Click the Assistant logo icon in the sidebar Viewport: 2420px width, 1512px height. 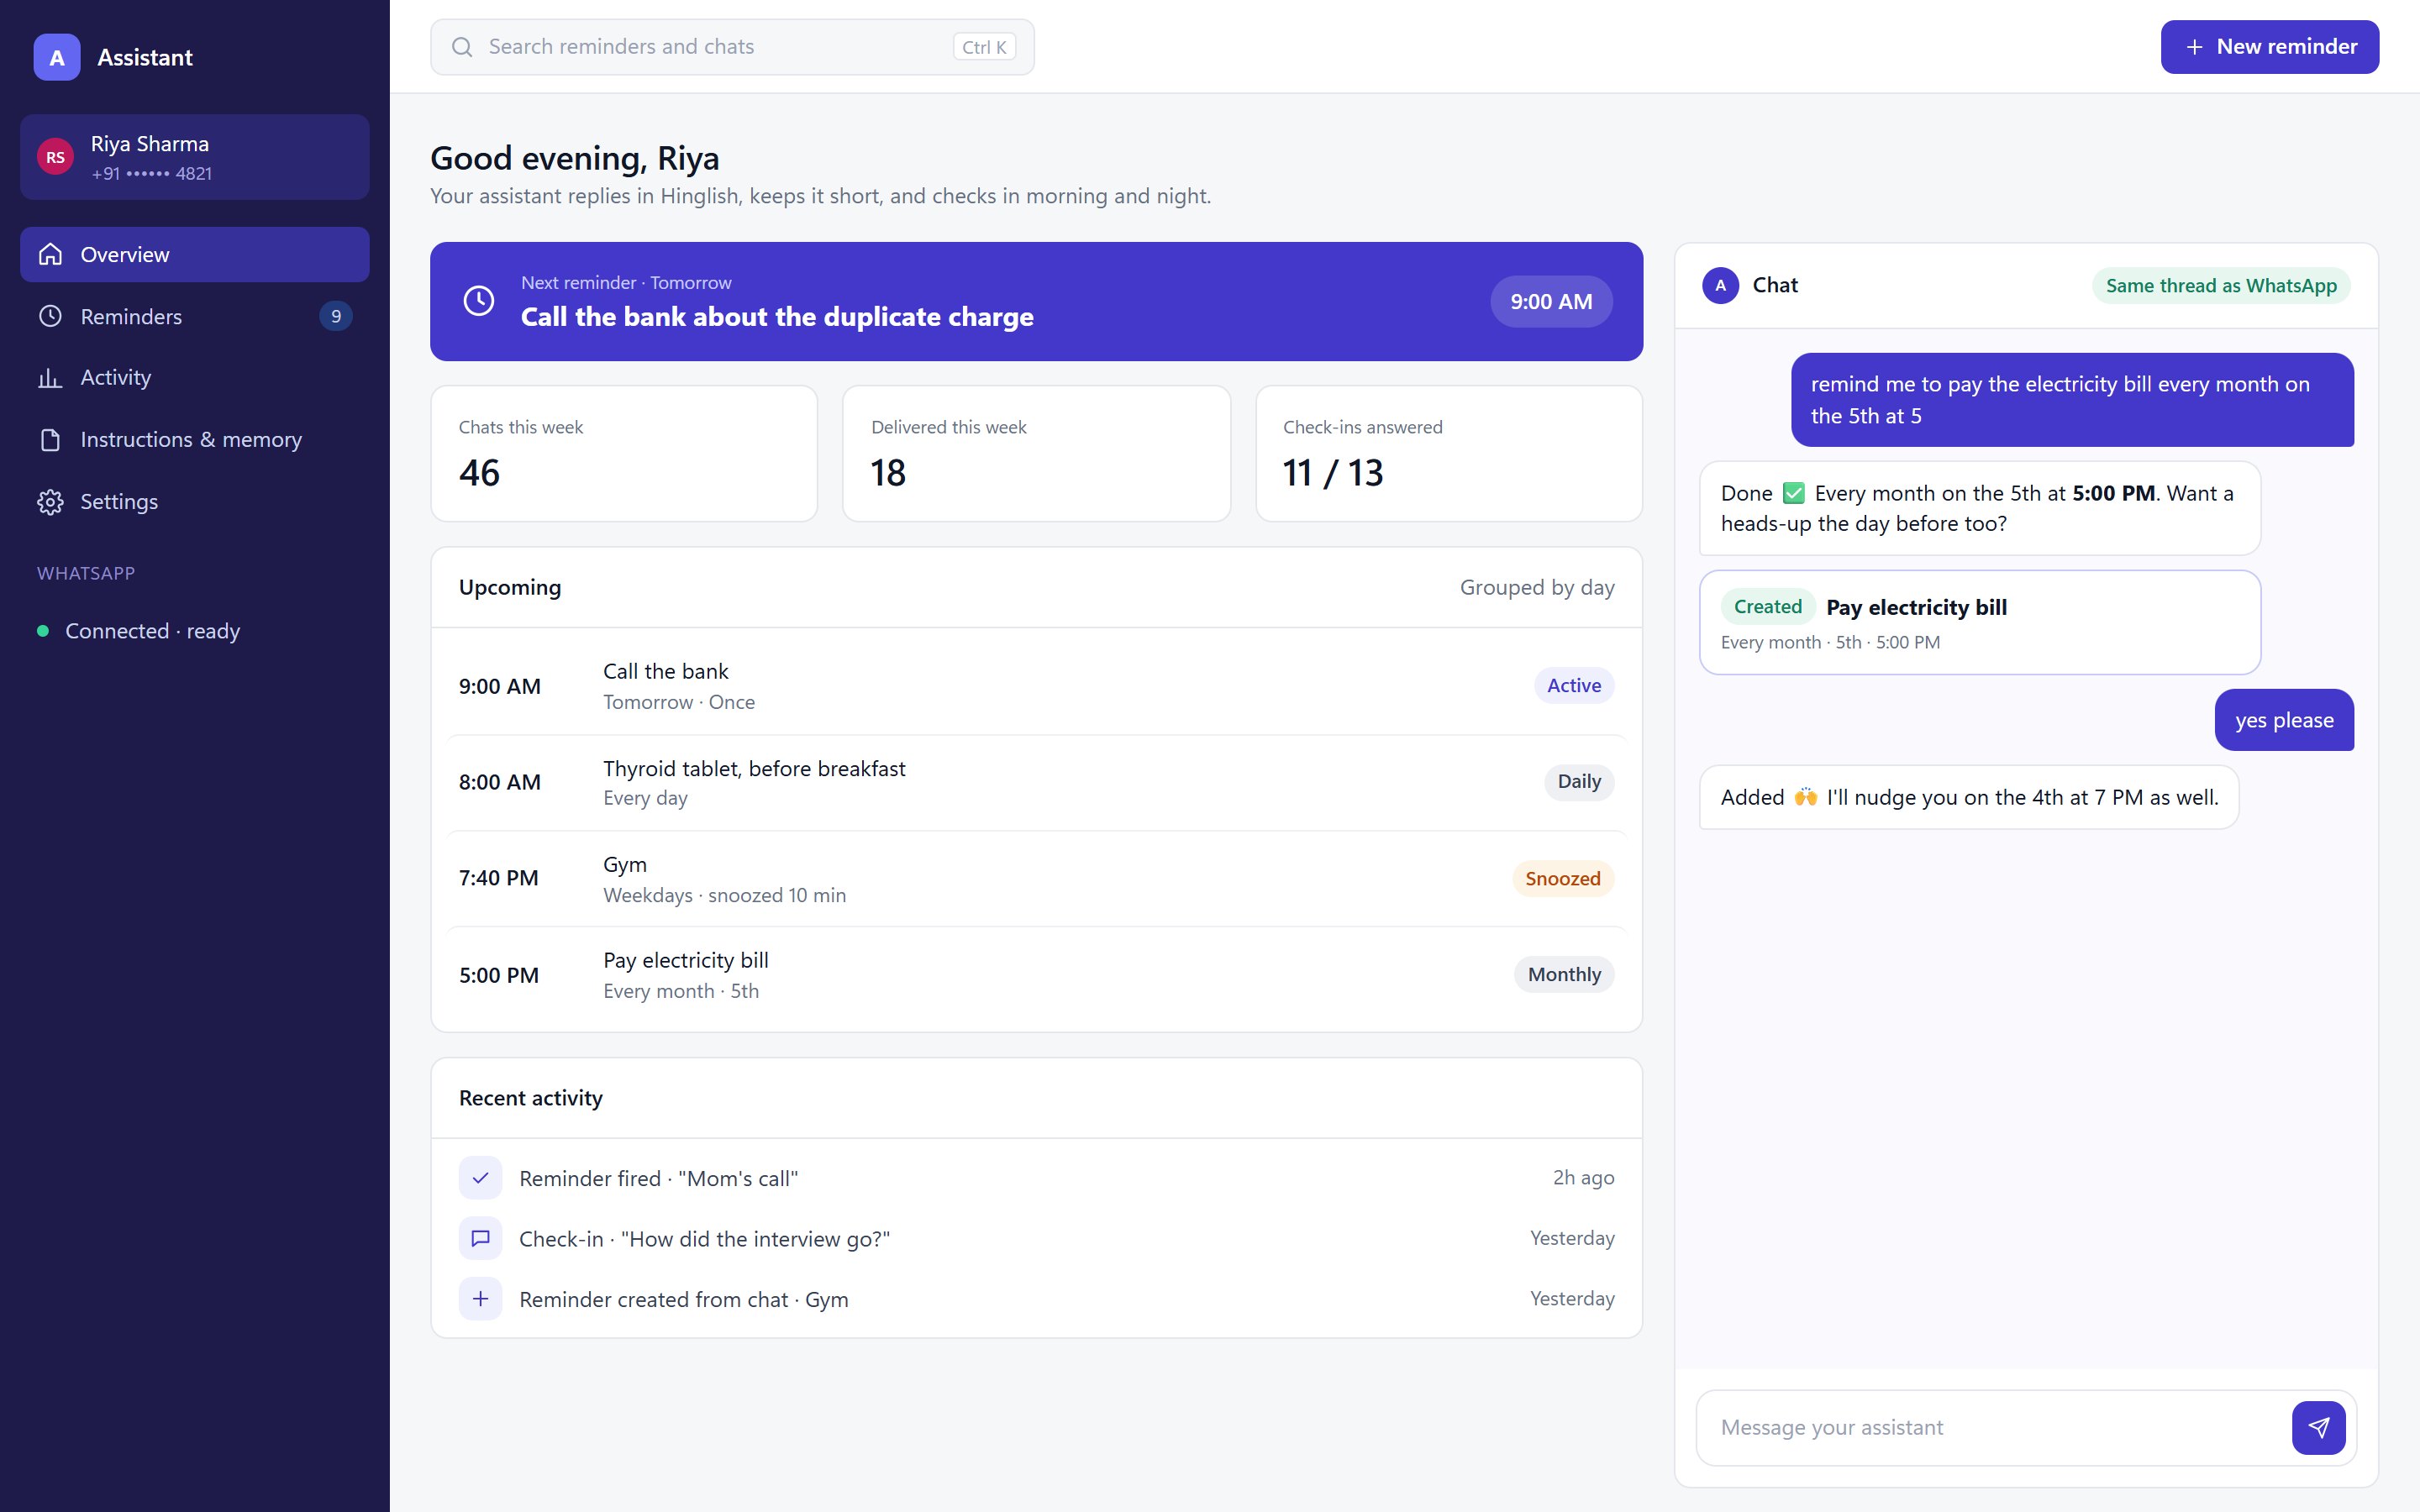[57, 57]
